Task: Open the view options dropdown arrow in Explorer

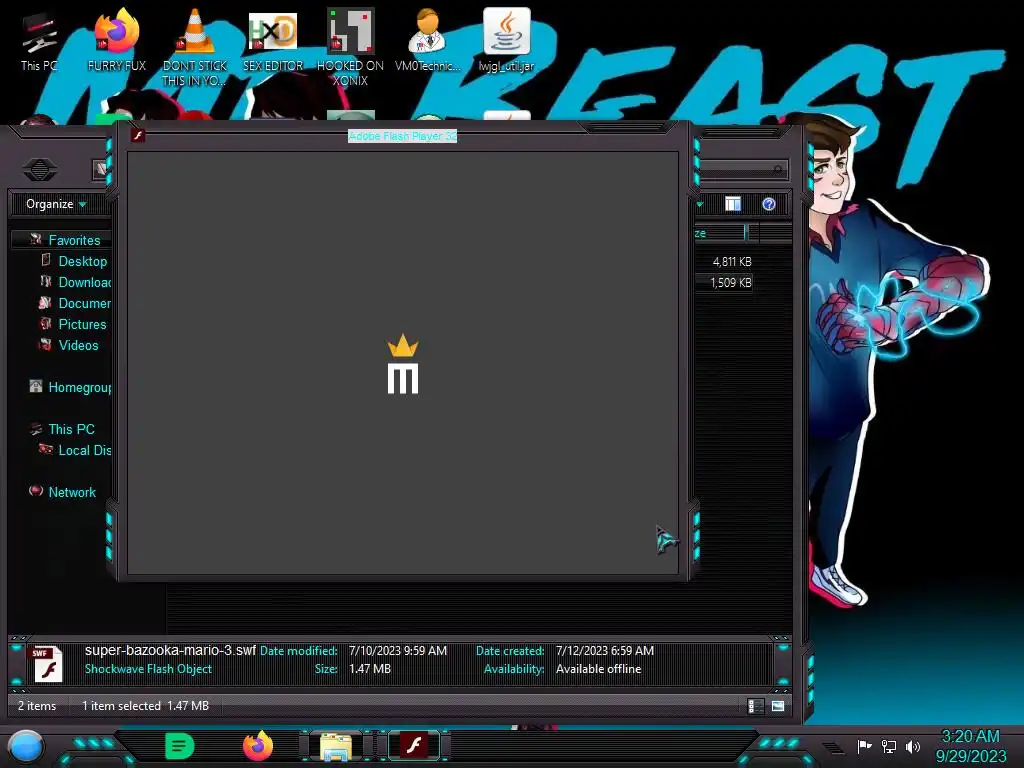Action: (x=699, y=204)
